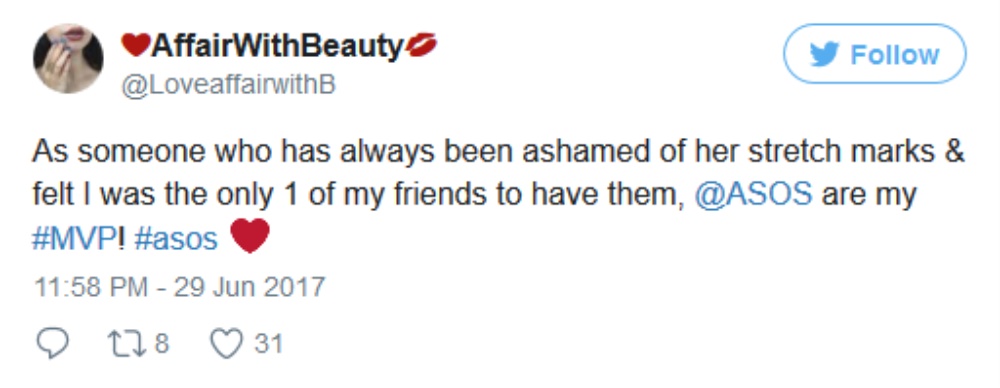Click the 29 Jun 2017 date

[249, 287]
